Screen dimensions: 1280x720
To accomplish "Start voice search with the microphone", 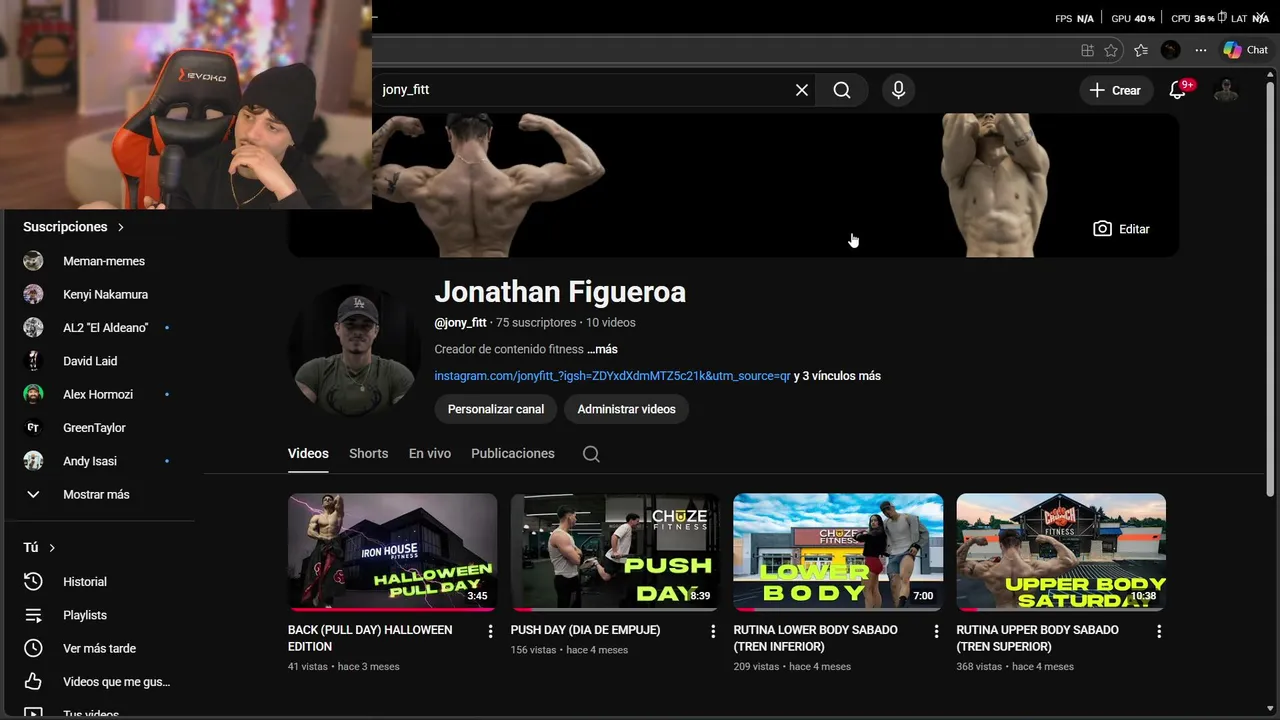I will point(898,90).
